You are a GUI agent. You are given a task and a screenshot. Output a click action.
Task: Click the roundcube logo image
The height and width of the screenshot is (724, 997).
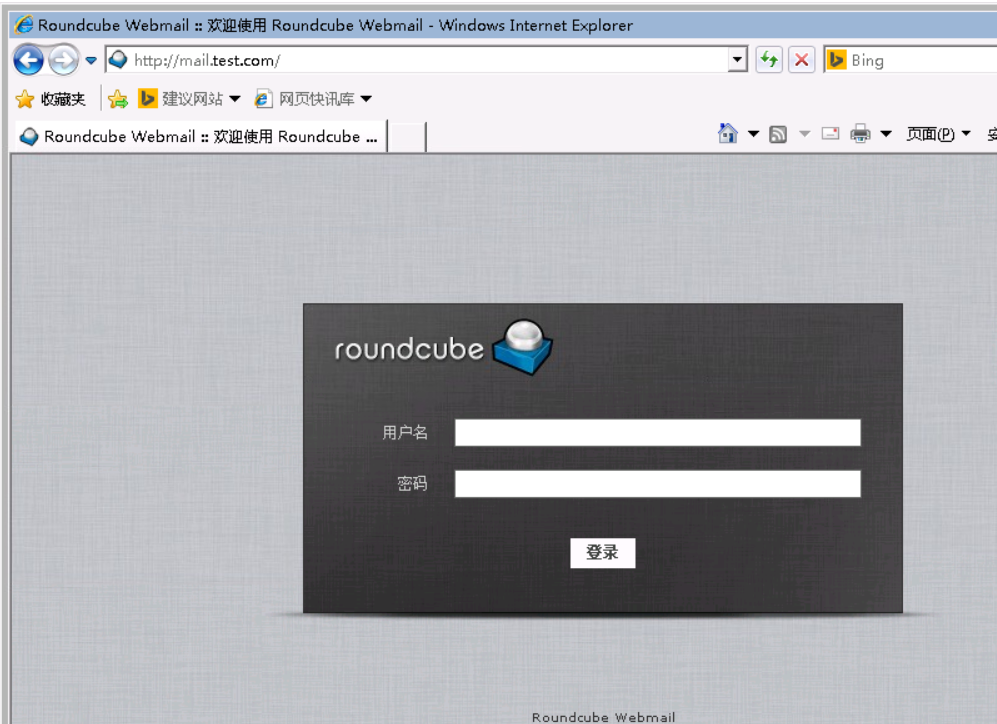point(444,347)
